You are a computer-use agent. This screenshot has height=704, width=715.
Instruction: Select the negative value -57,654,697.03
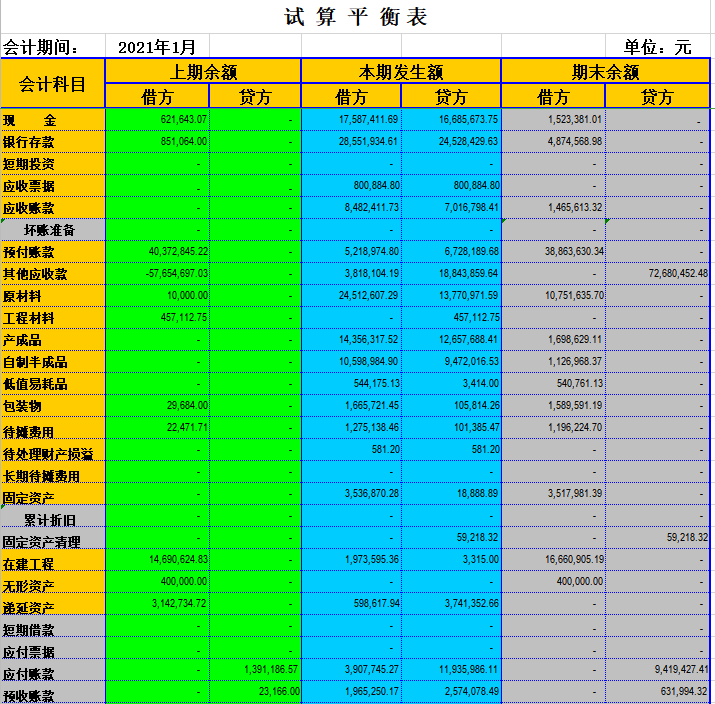pos(157,274)
